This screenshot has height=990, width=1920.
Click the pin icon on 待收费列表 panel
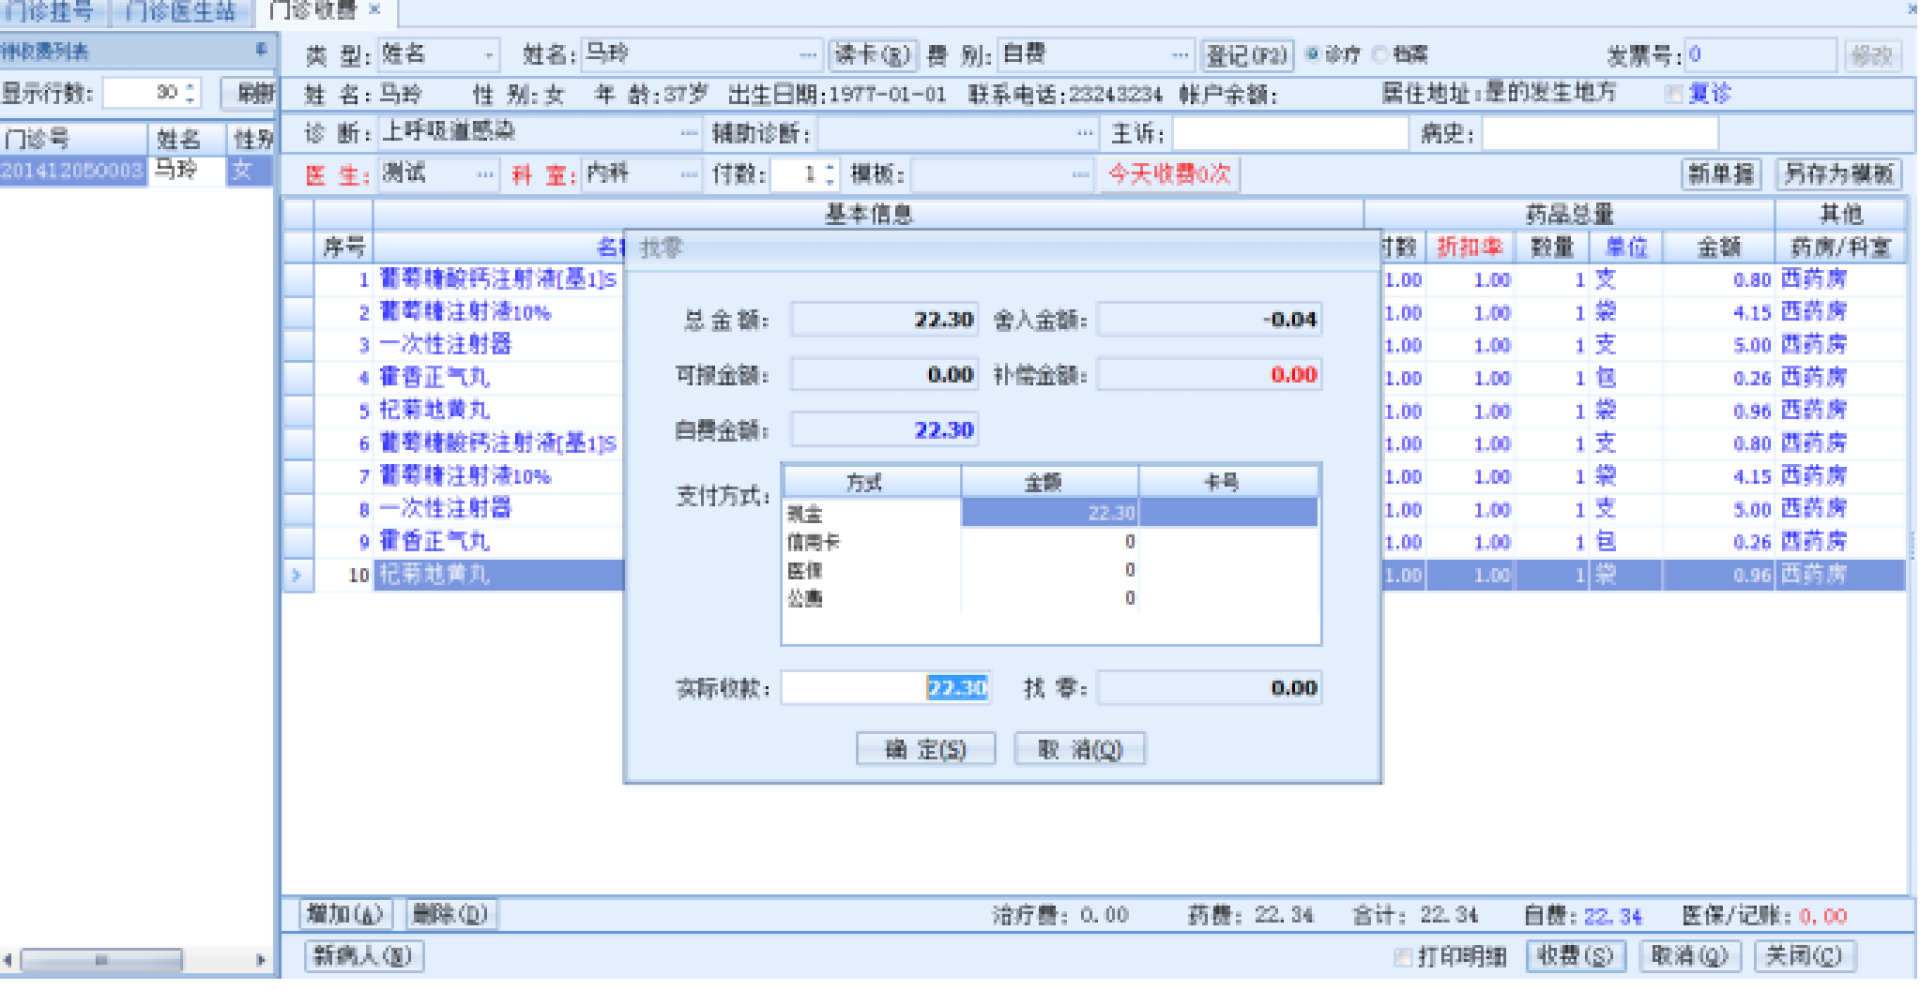click(261, 50)
